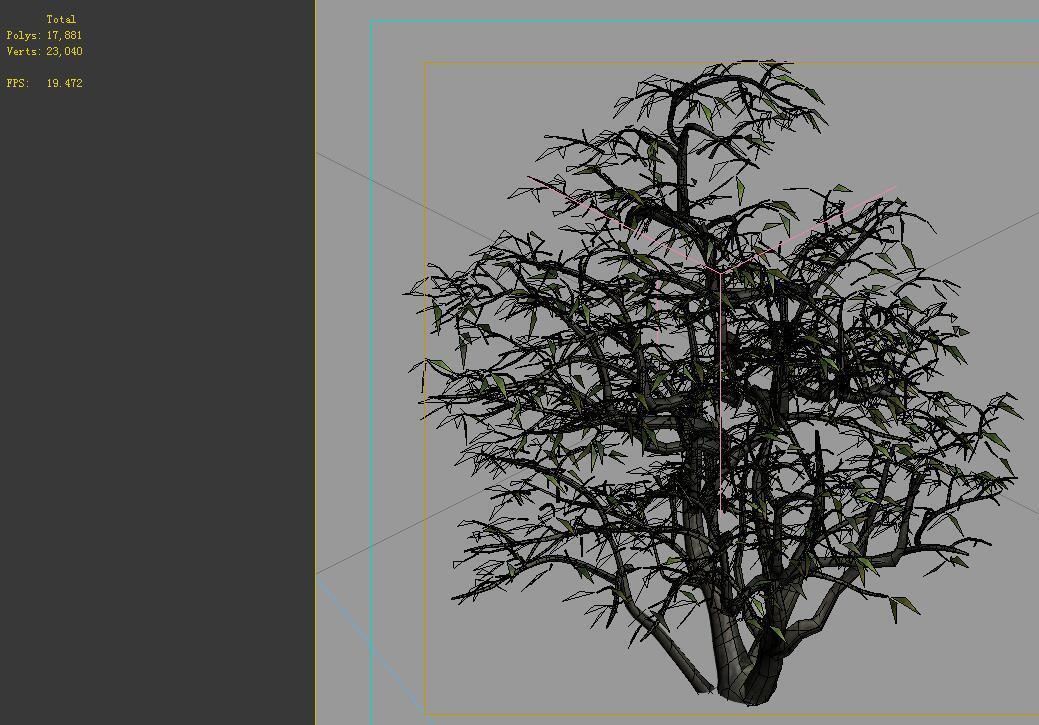Click the 'FPS: 19.472' readout
Screen dimensions: 1039x725
44,83
